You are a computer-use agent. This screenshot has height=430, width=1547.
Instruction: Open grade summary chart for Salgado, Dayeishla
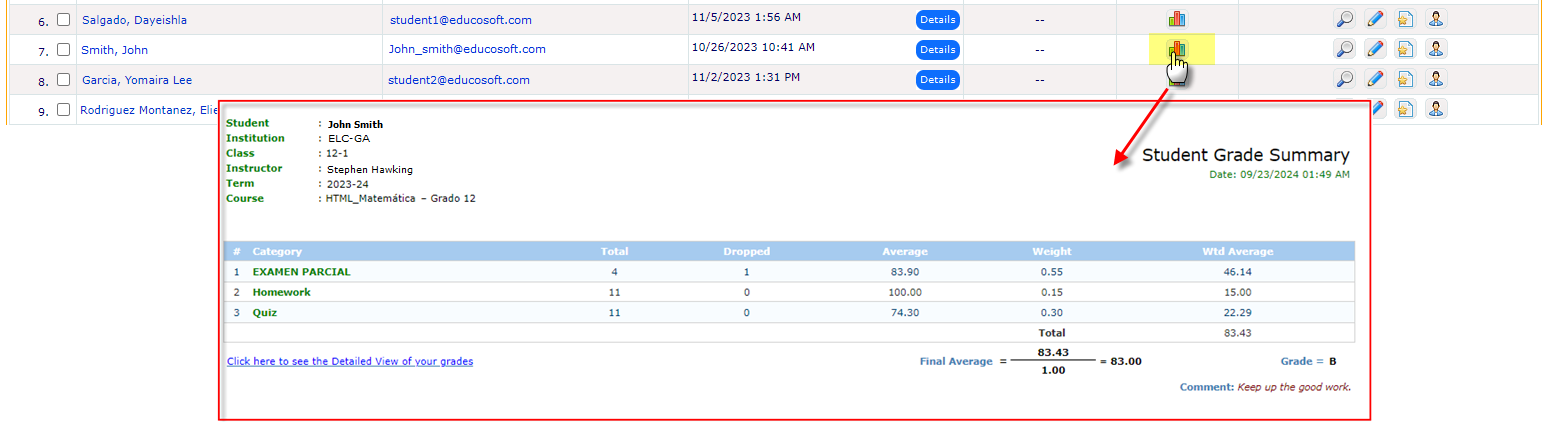click(1176, 19)
